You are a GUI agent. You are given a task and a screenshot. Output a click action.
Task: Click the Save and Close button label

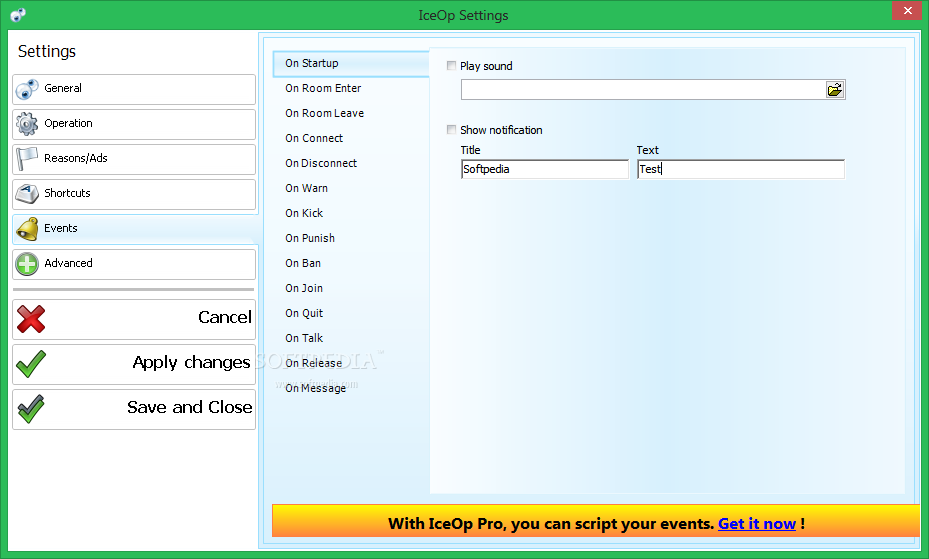coord(190,407)
